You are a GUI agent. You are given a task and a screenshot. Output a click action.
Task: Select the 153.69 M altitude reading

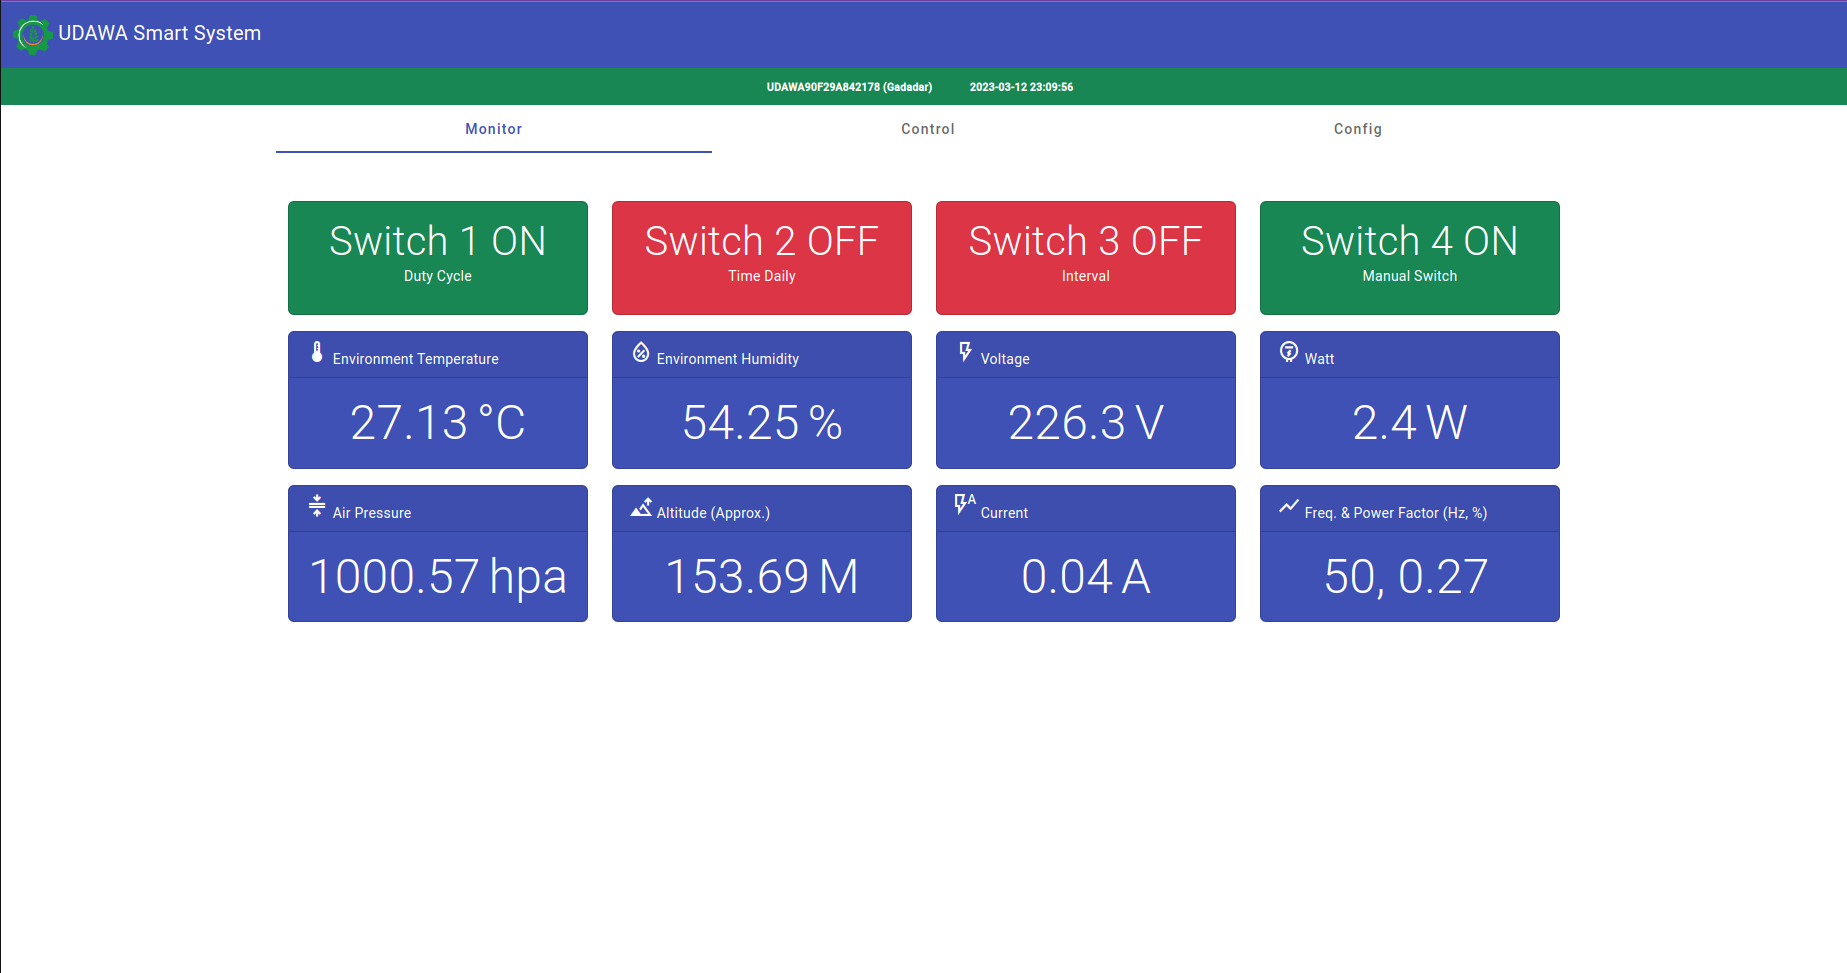point(762,576)
